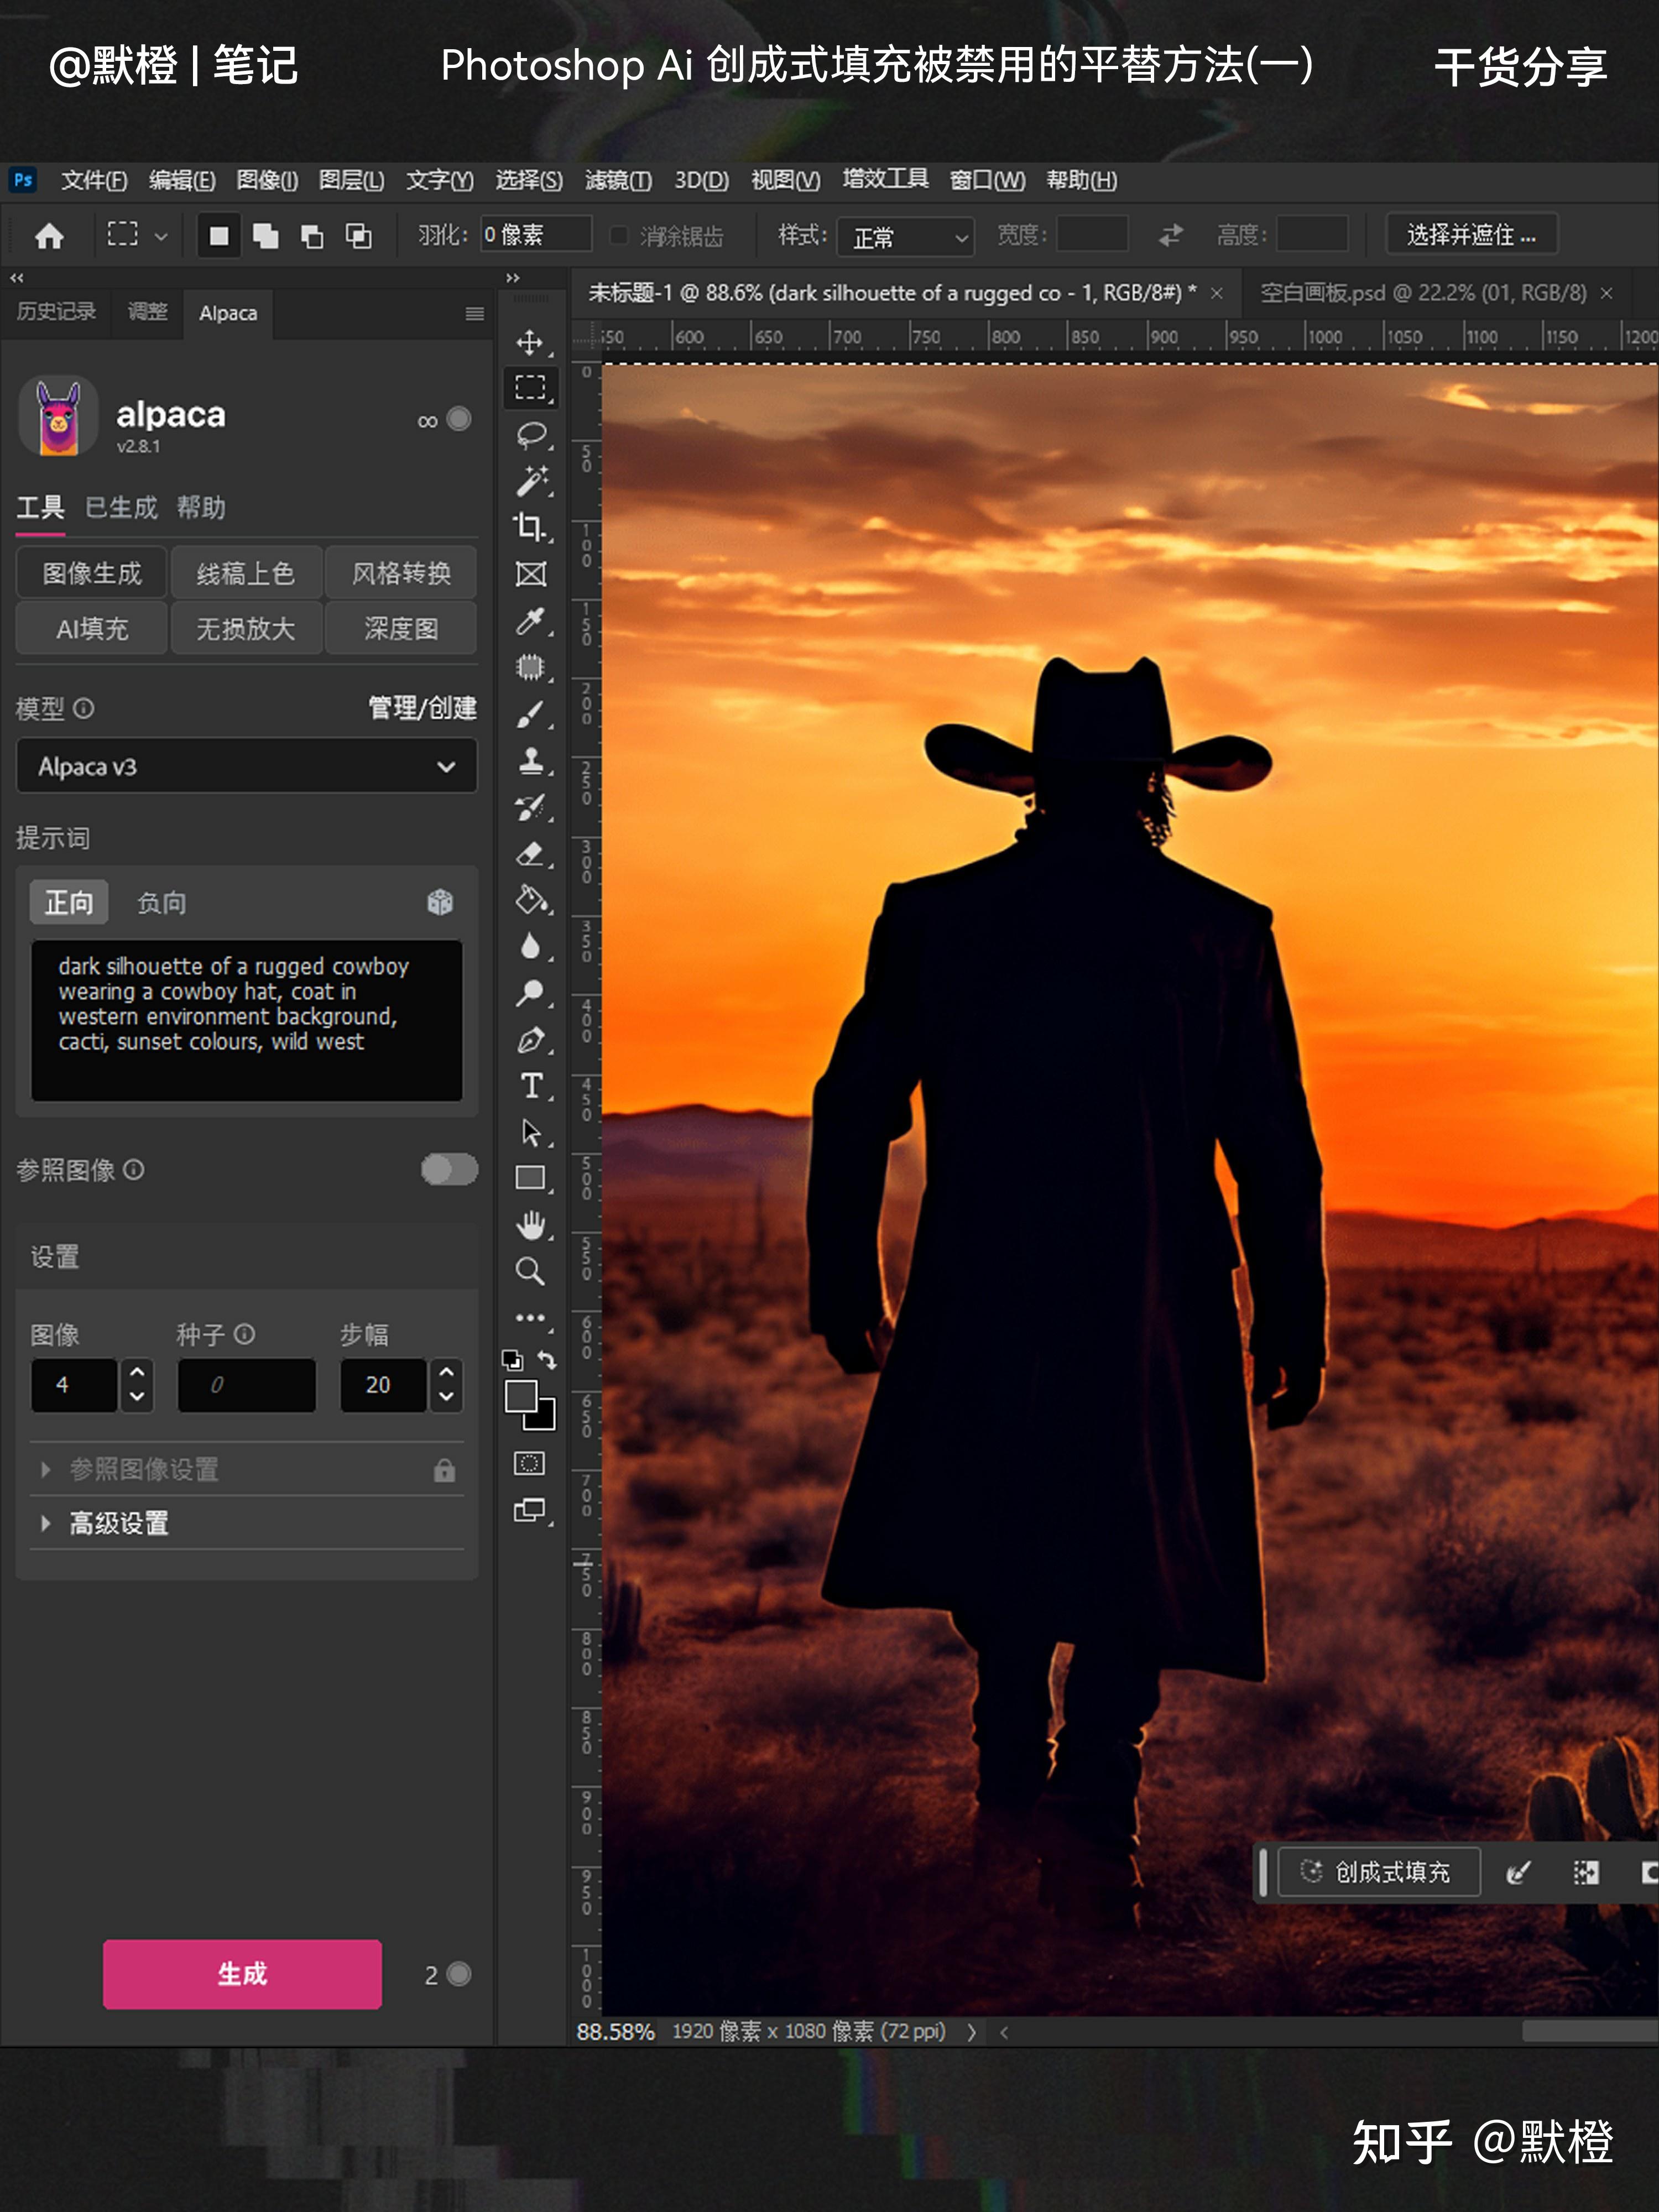The height and width of the screenshot is (2212, 1659).
Task: Select the Lasso tool
Action: (530, 434)
